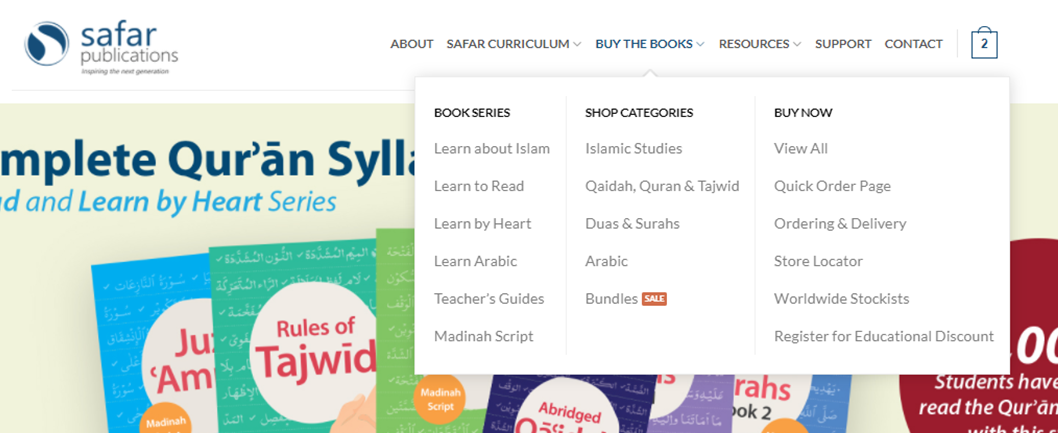Open the About page
The width and height of the screenshot is (1058, 433).
(x=412, y=44)
